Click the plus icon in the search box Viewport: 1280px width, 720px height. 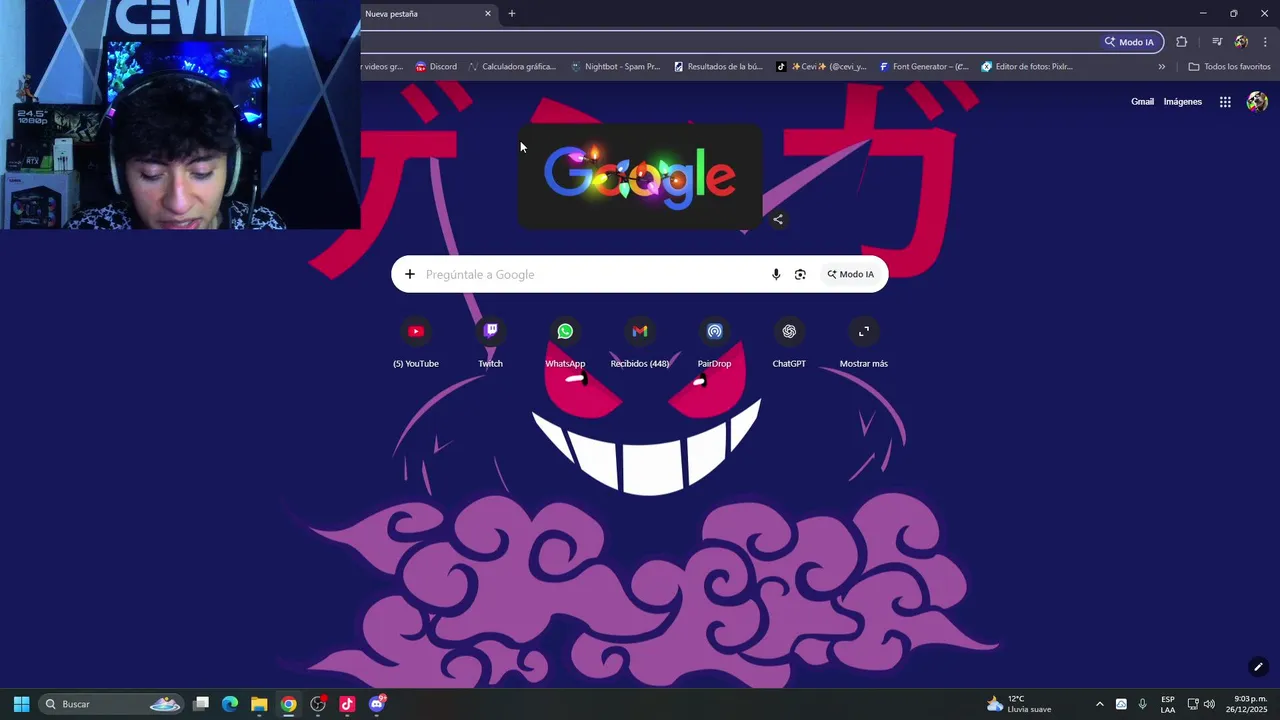[x=409, y=274]
